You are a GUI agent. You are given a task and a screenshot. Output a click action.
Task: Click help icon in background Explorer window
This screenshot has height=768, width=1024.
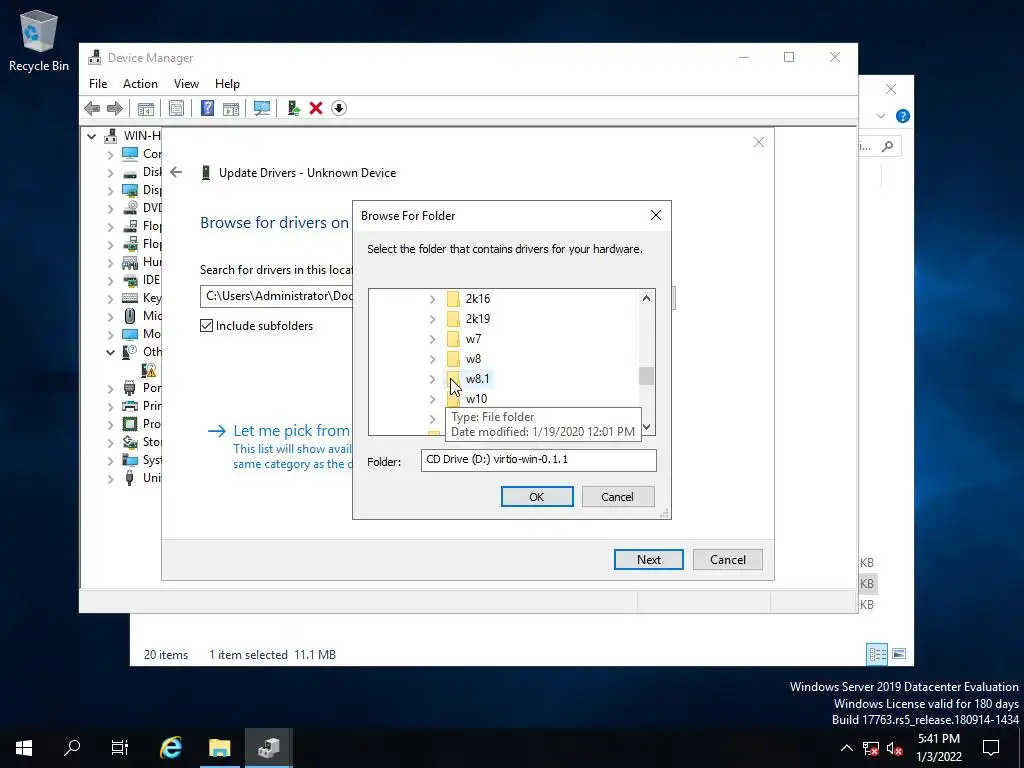[x=903, y=116]
